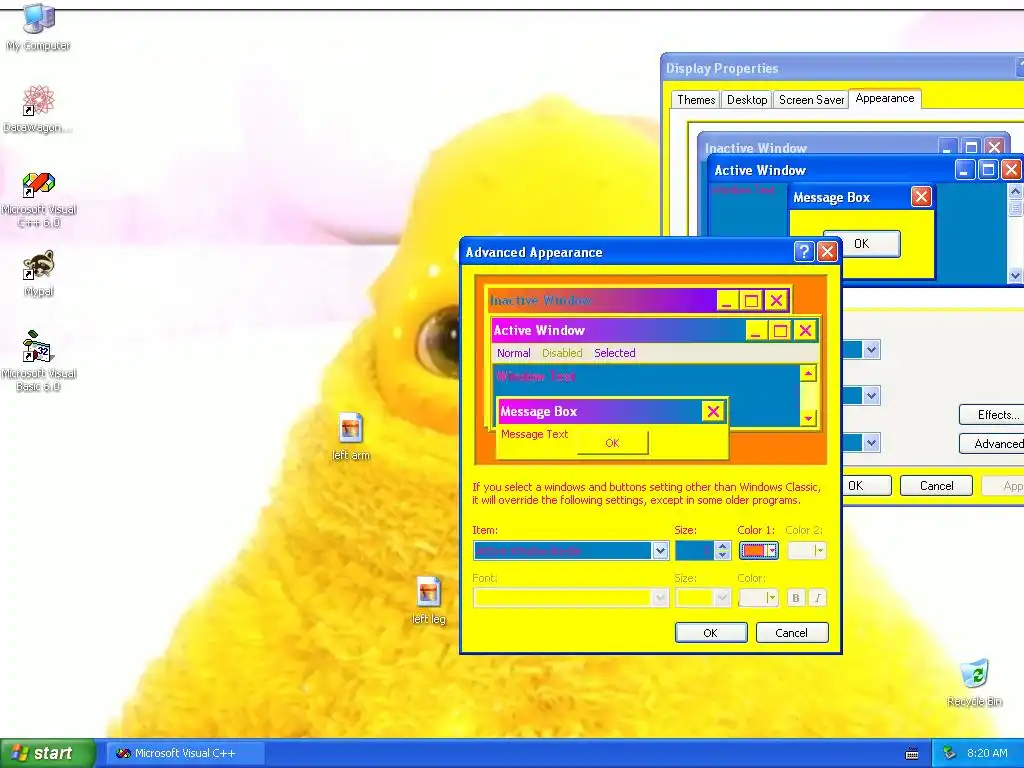Click the disabled Bold font button
The height and width of the screenshot is (768, 1024).
coord(795,598)
